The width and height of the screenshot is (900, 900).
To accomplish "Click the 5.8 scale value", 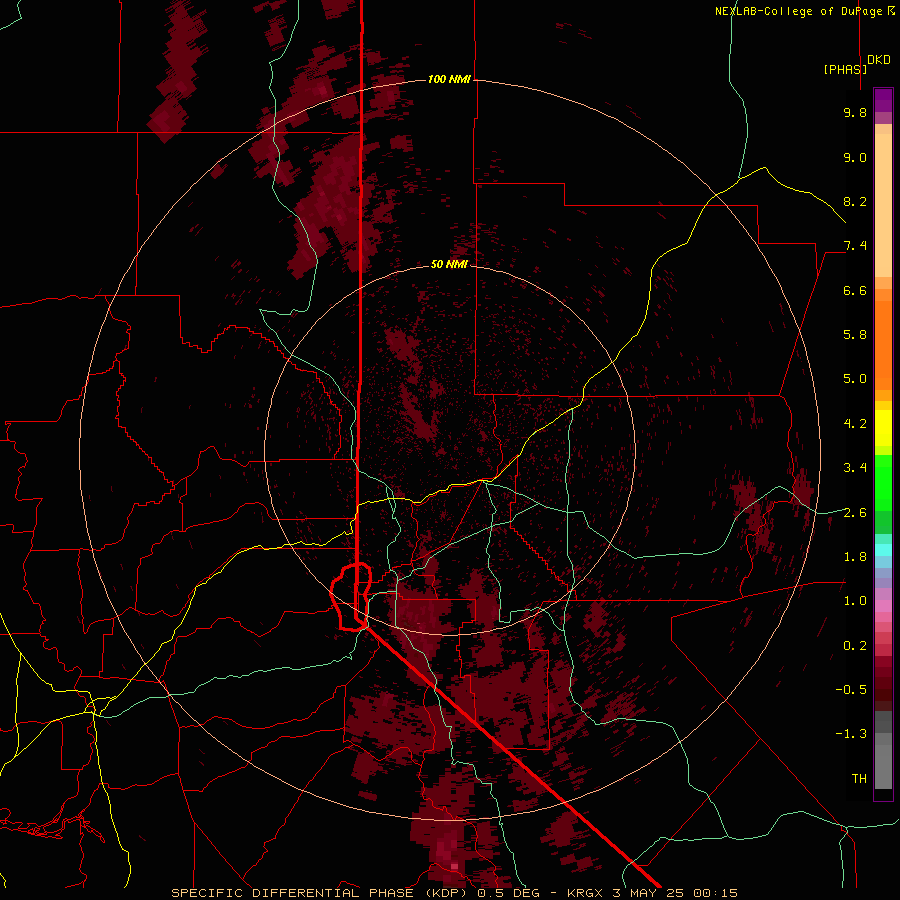I will (855, 335).
